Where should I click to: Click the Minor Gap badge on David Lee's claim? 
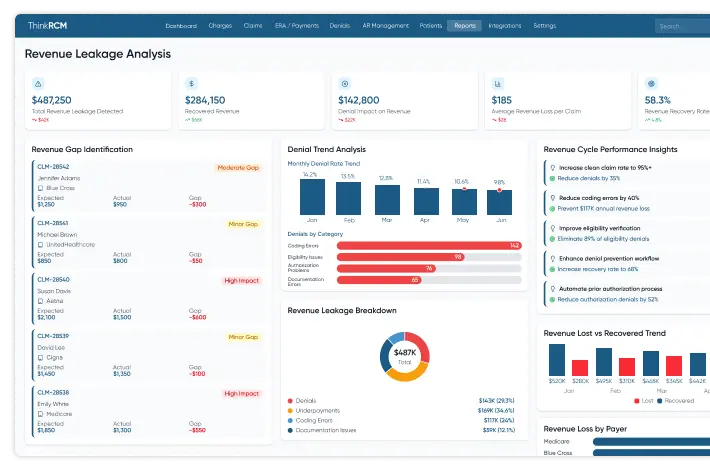pos(243,337)
